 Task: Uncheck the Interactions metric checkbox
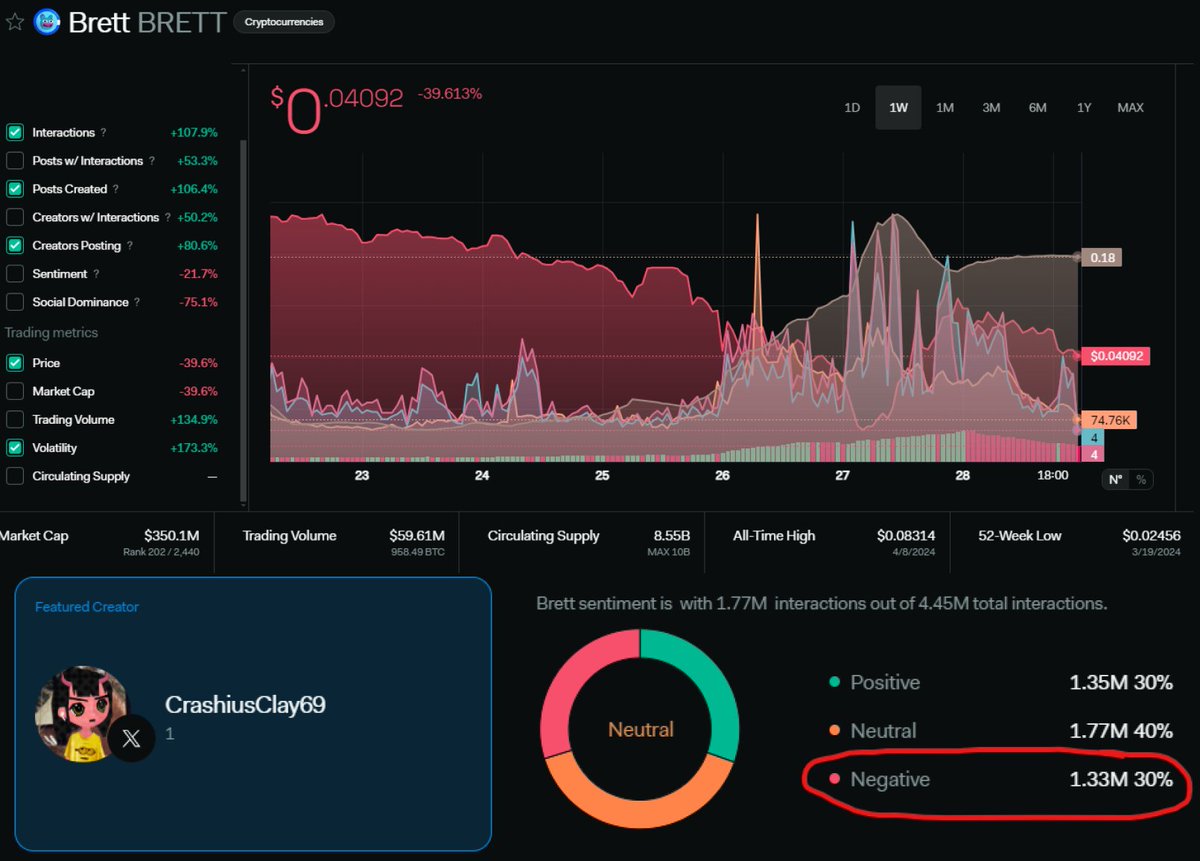(15, 132)
